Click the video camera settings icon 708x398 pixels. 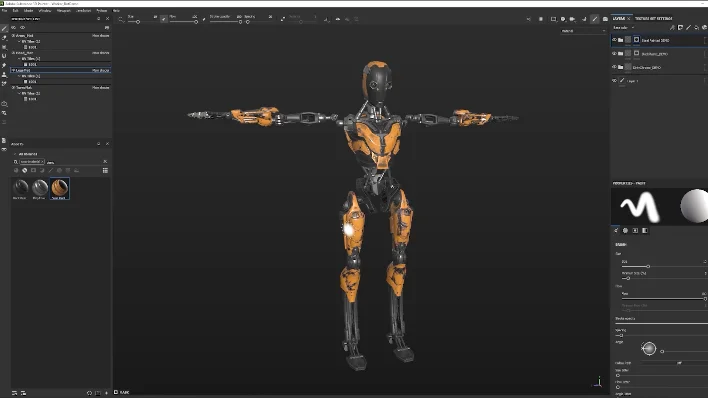tap(573, 19)
